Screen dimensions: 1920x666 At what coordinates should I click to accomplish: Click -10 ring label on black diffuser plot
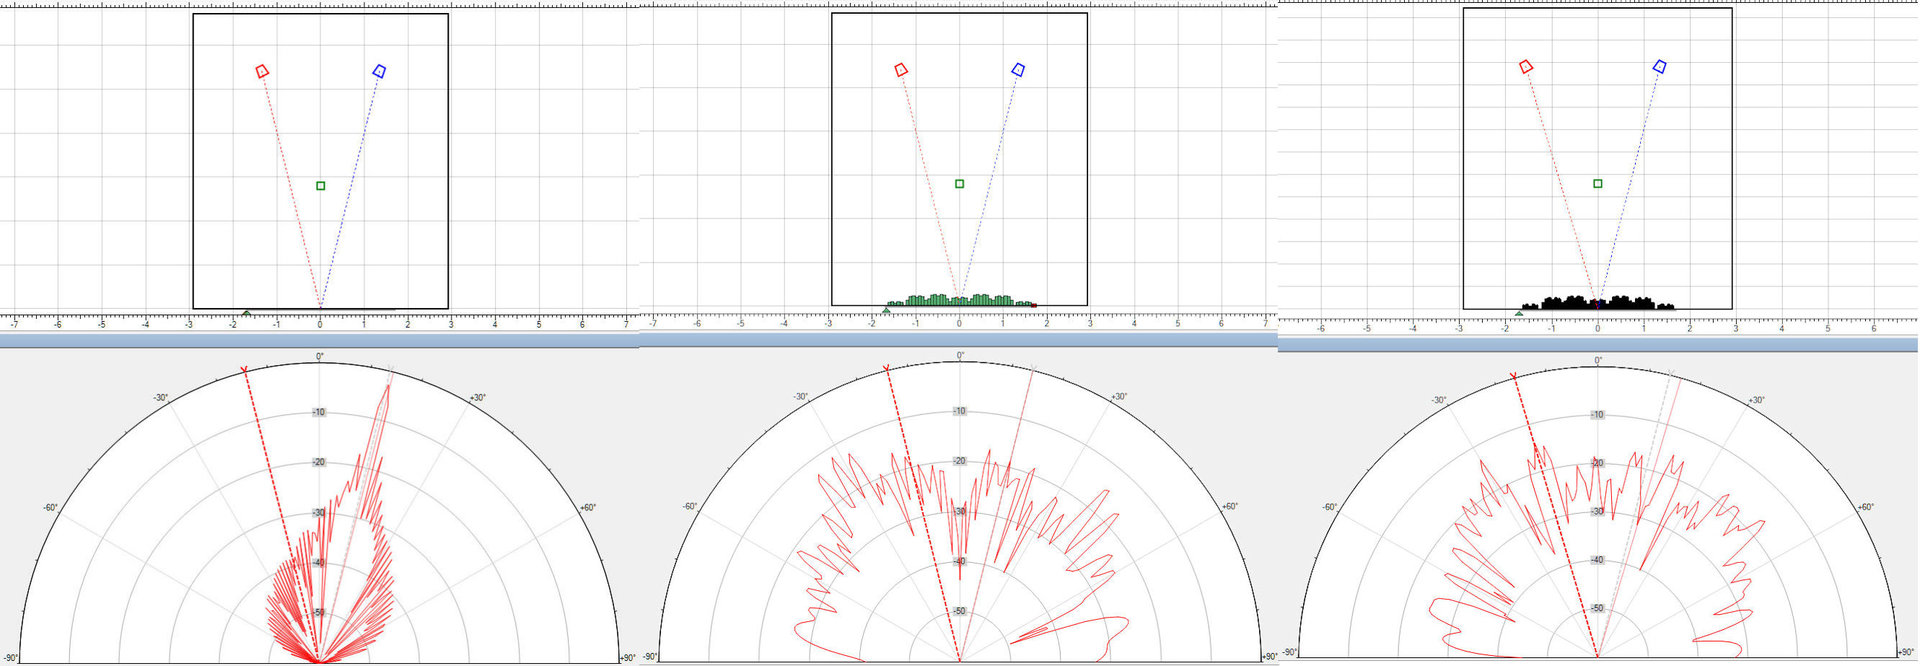[1598, 415]
